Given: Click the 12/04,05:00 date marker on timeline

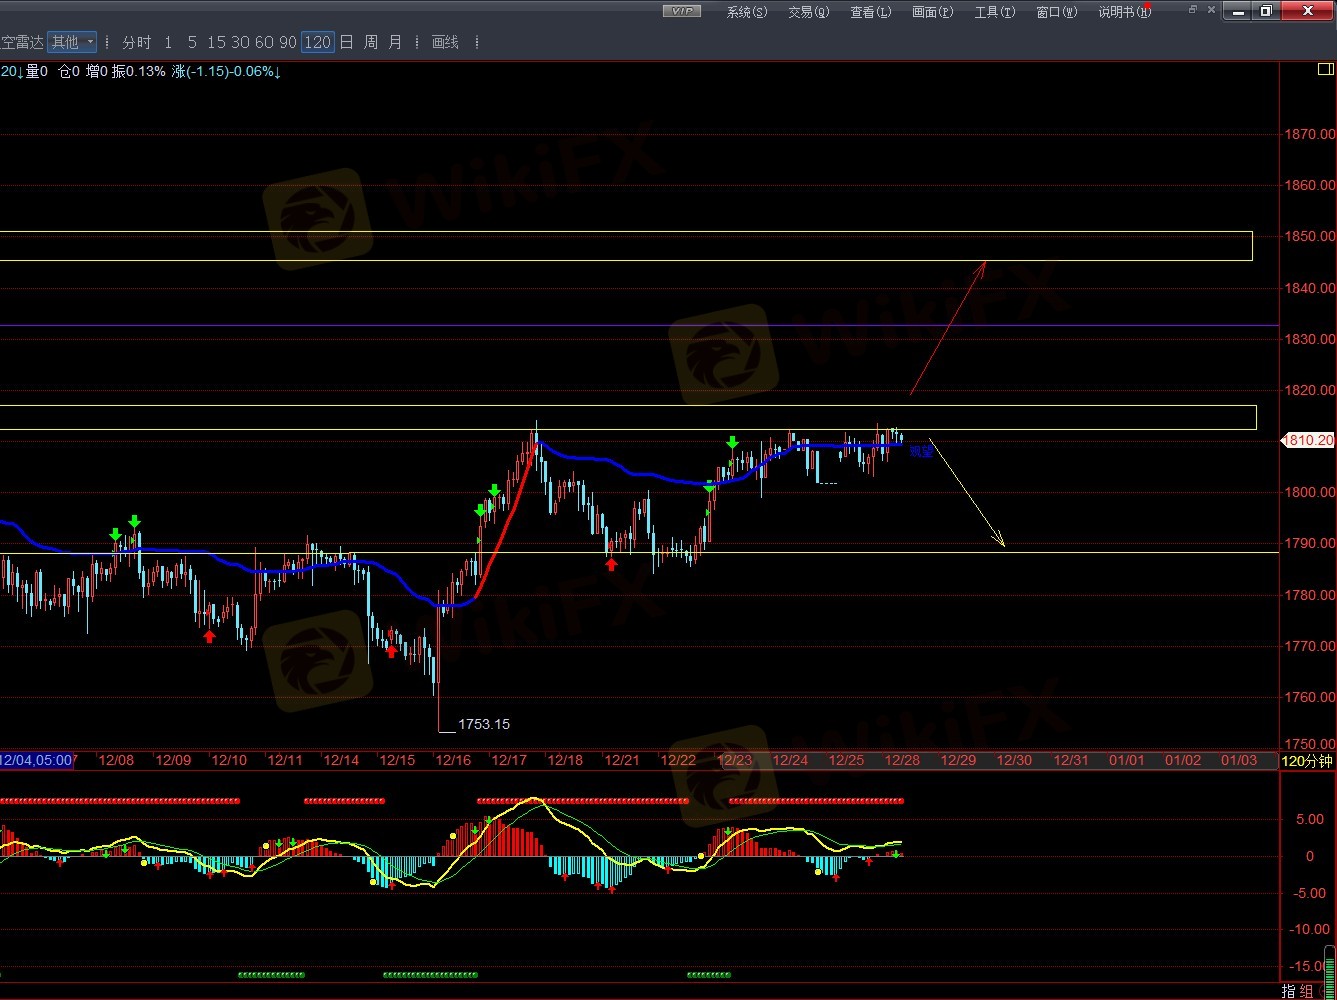Looking at the screenshot, I should (36, 760).
